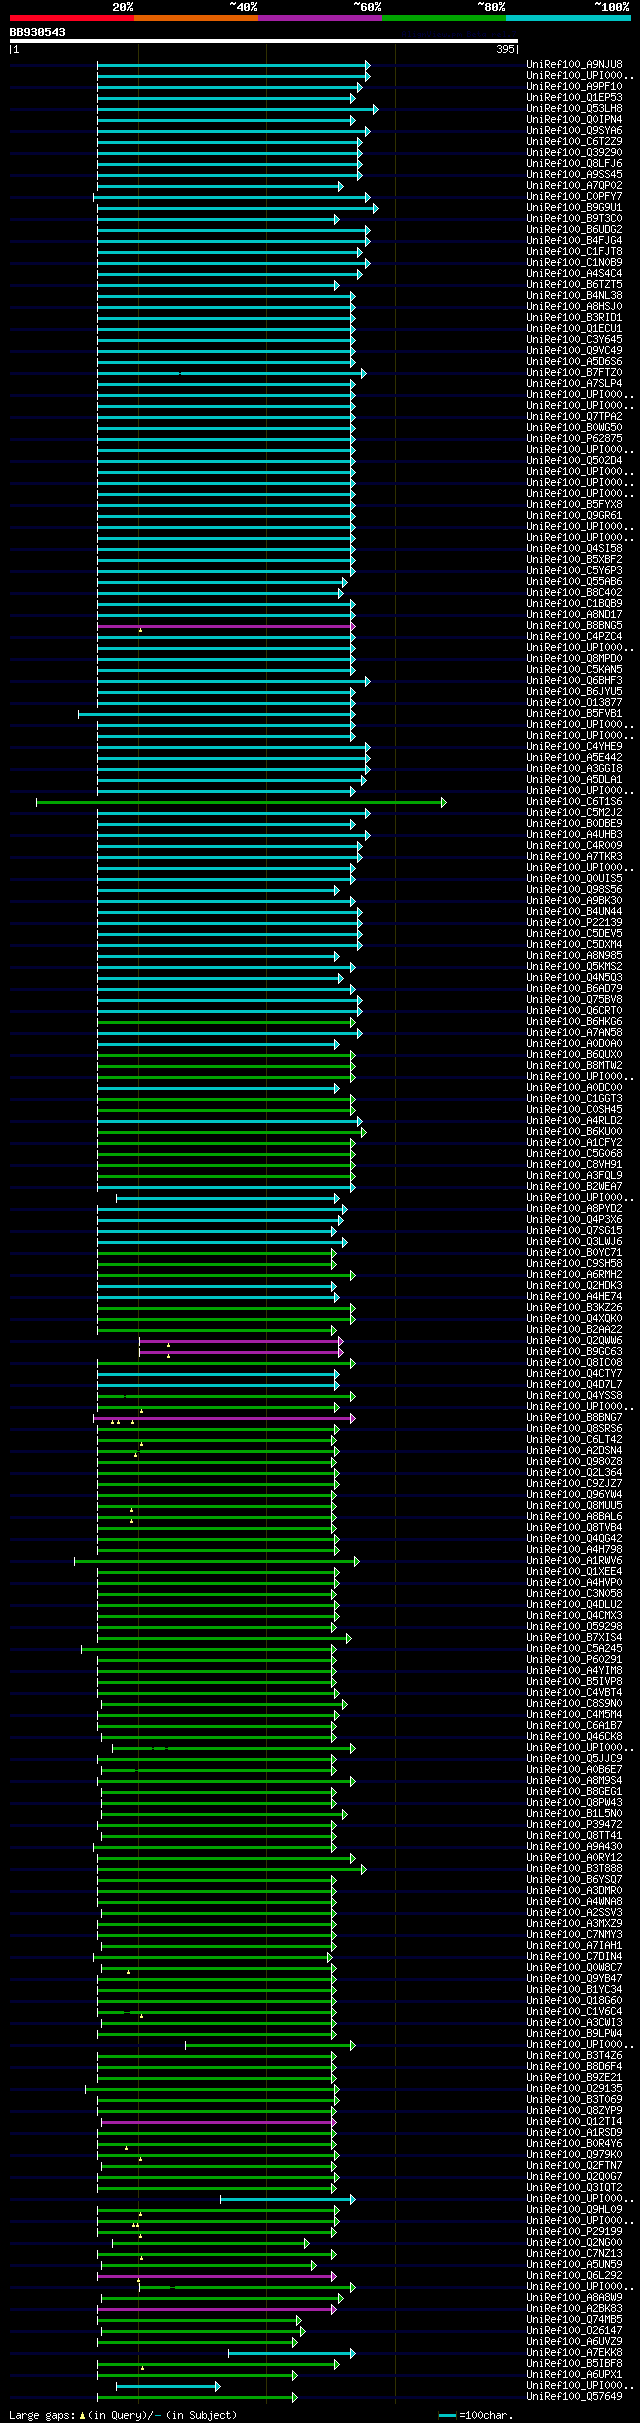Image resolution: width=640 pixels, height=2423 pixels.
Task: Select label UniRef100_B2WEA7
Action: point(574,1187)
